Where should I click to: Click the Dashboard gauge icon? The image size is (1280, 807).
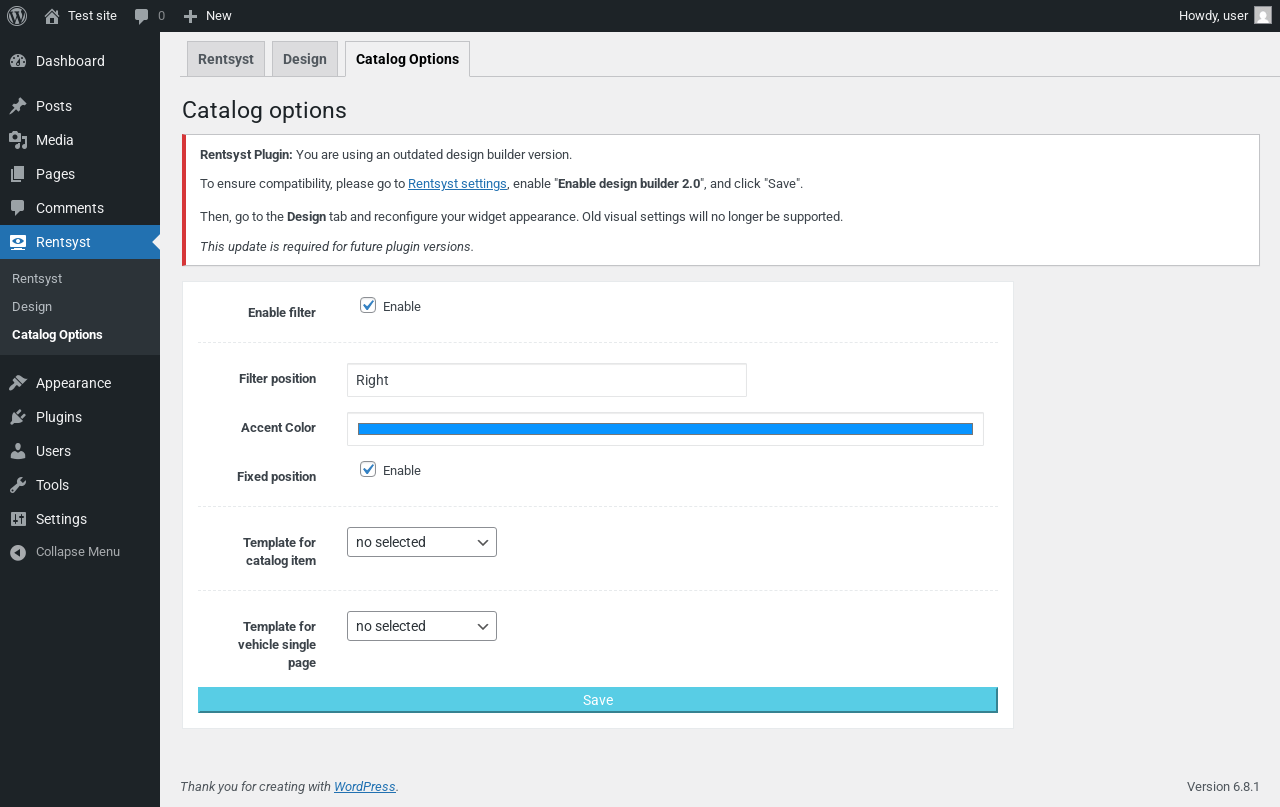click(x=18, y=61)
